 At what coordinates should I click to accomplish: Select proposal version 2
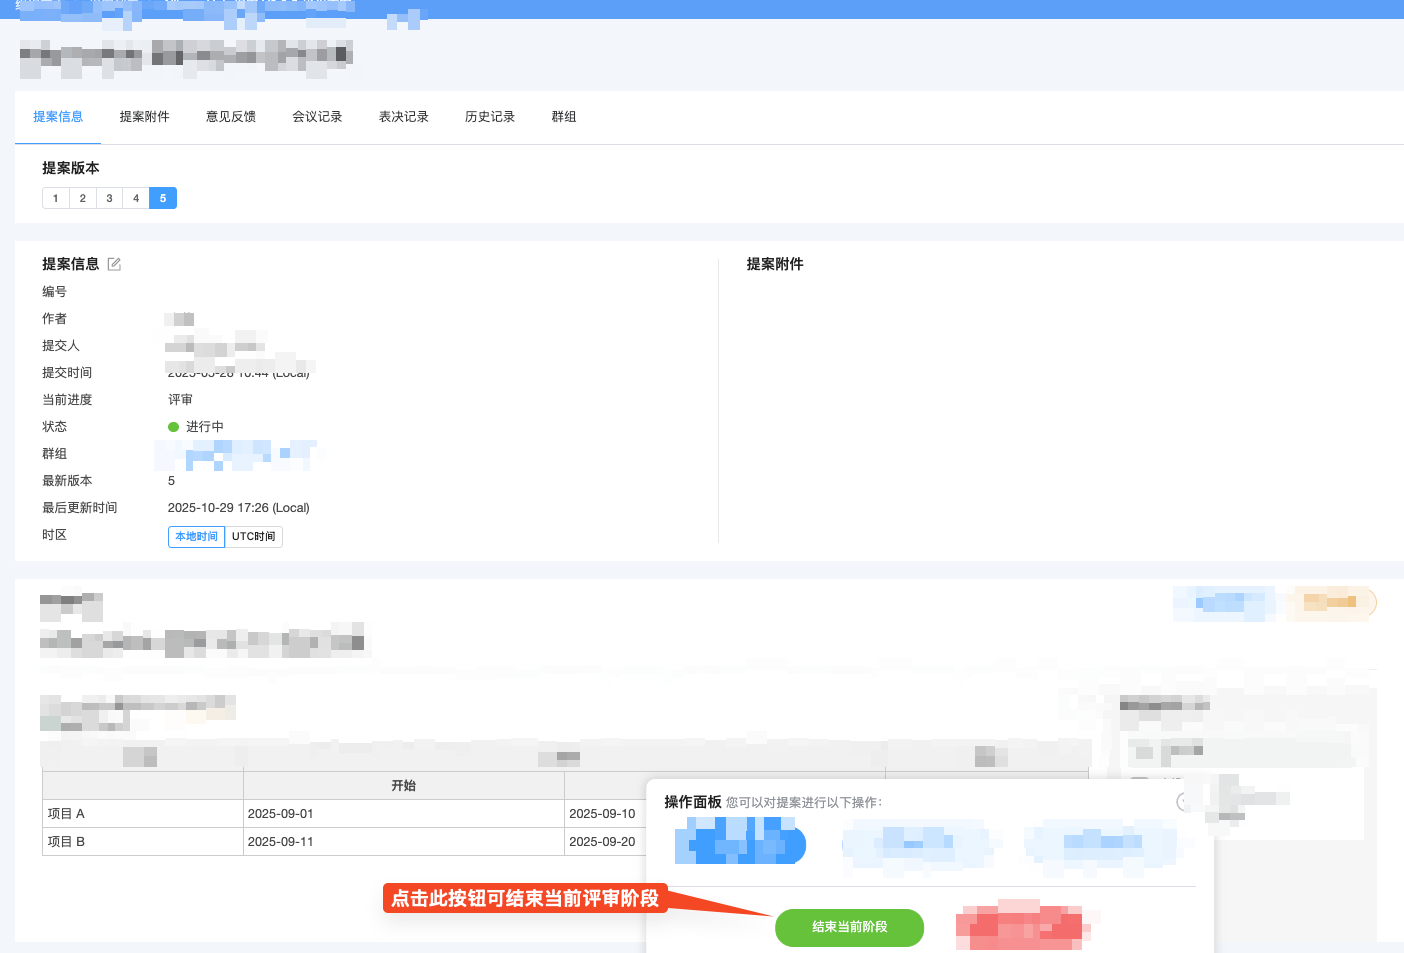point(82,197)
